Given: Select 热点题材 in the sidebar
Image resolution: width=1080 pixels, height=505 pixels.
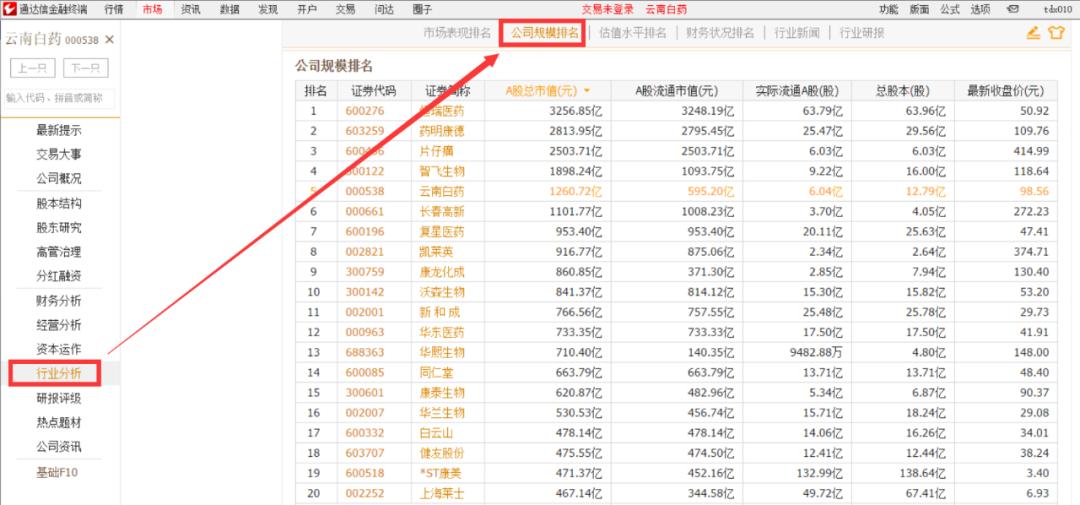Looking at the screenshot, I should point(59,422).
